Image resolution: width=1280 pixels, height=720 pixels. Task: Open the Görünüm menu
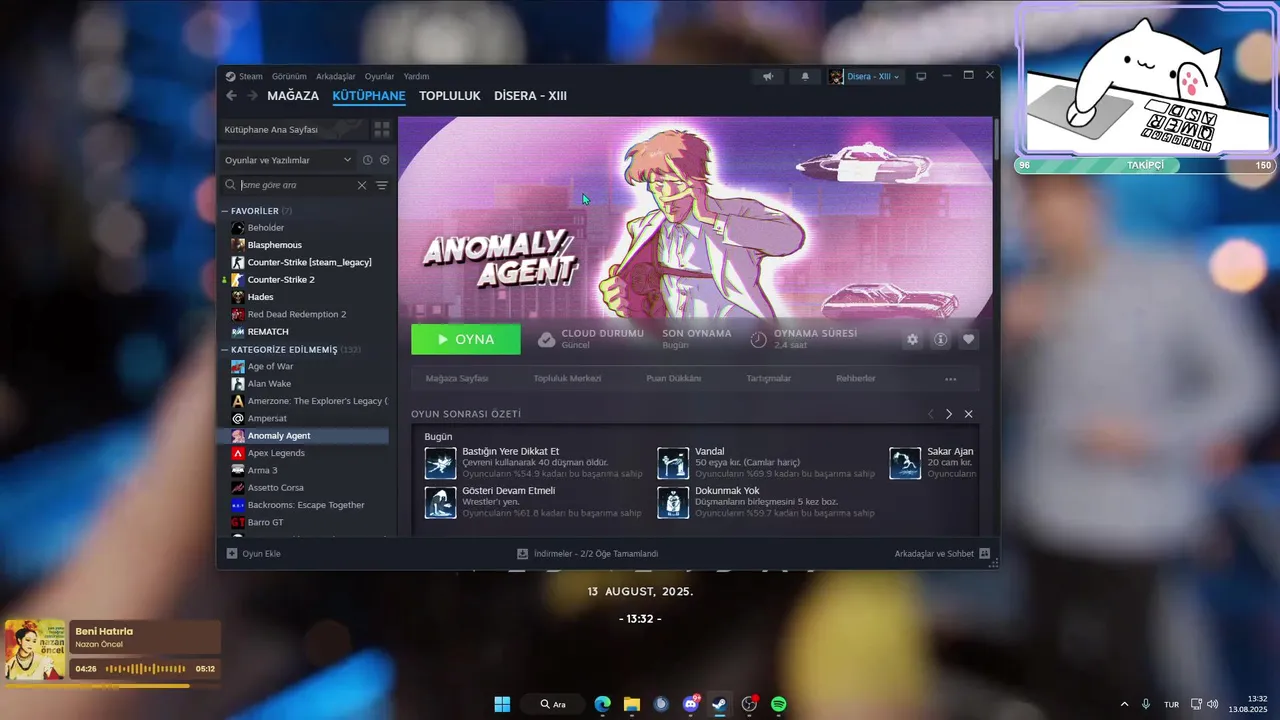pos(289,76)
